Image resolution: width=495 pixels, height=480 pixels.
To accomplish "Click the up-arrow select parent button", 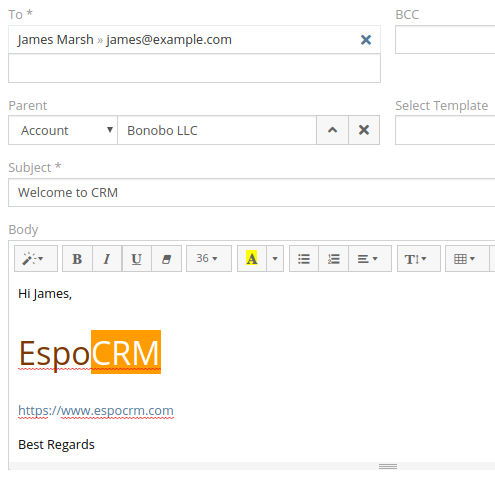I will 332,130.
